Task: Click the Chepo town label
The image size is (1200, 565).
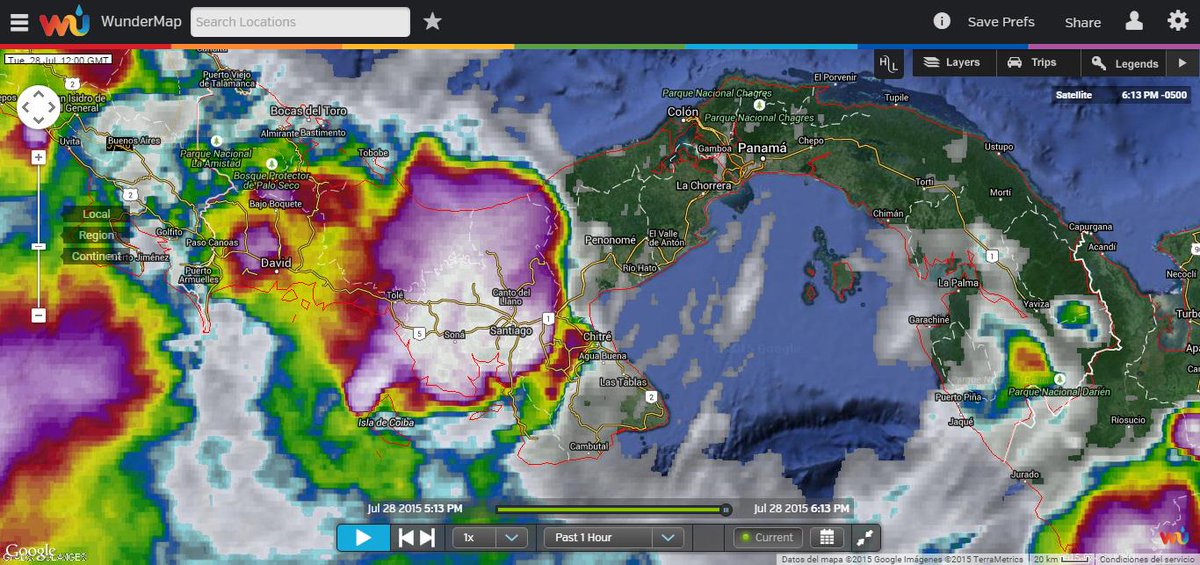Action: coord(810,141)
